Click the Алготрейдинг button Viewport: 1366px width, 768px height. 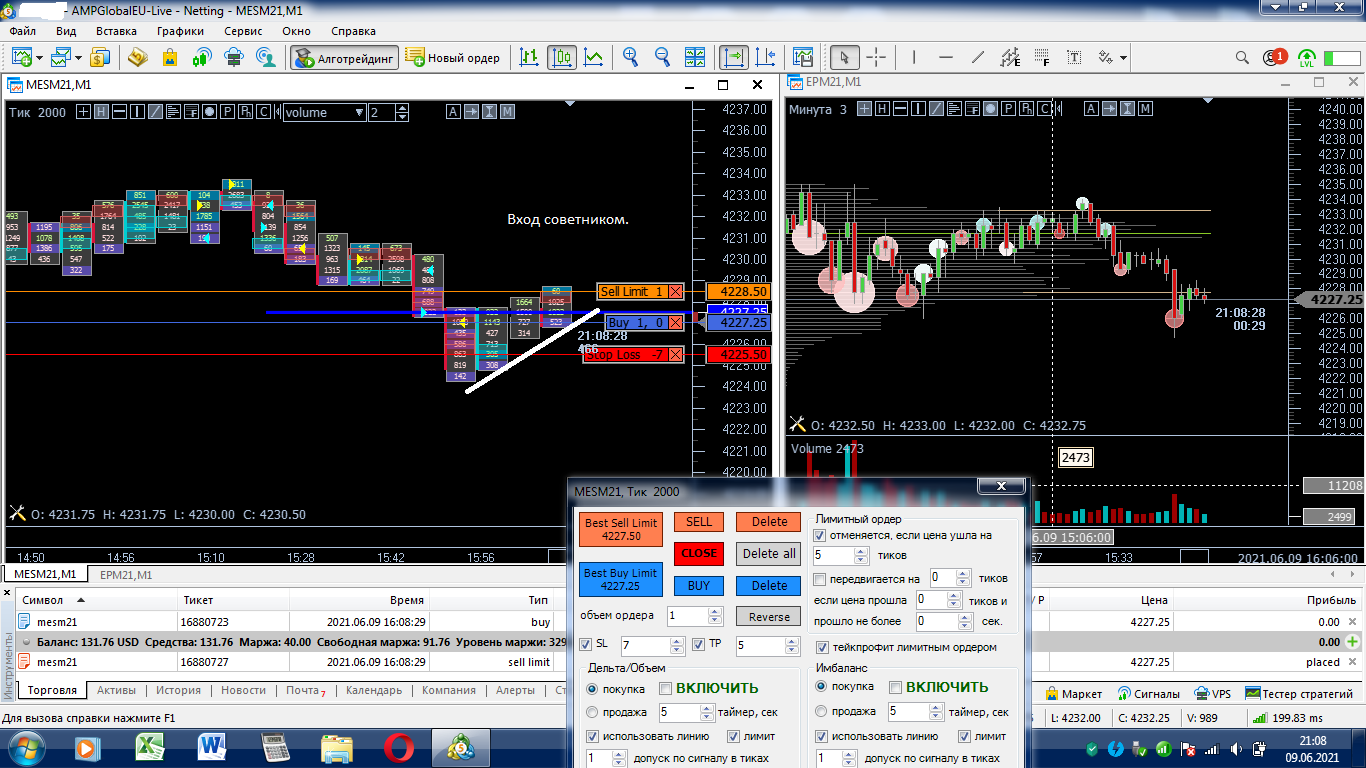click(345, 58)
